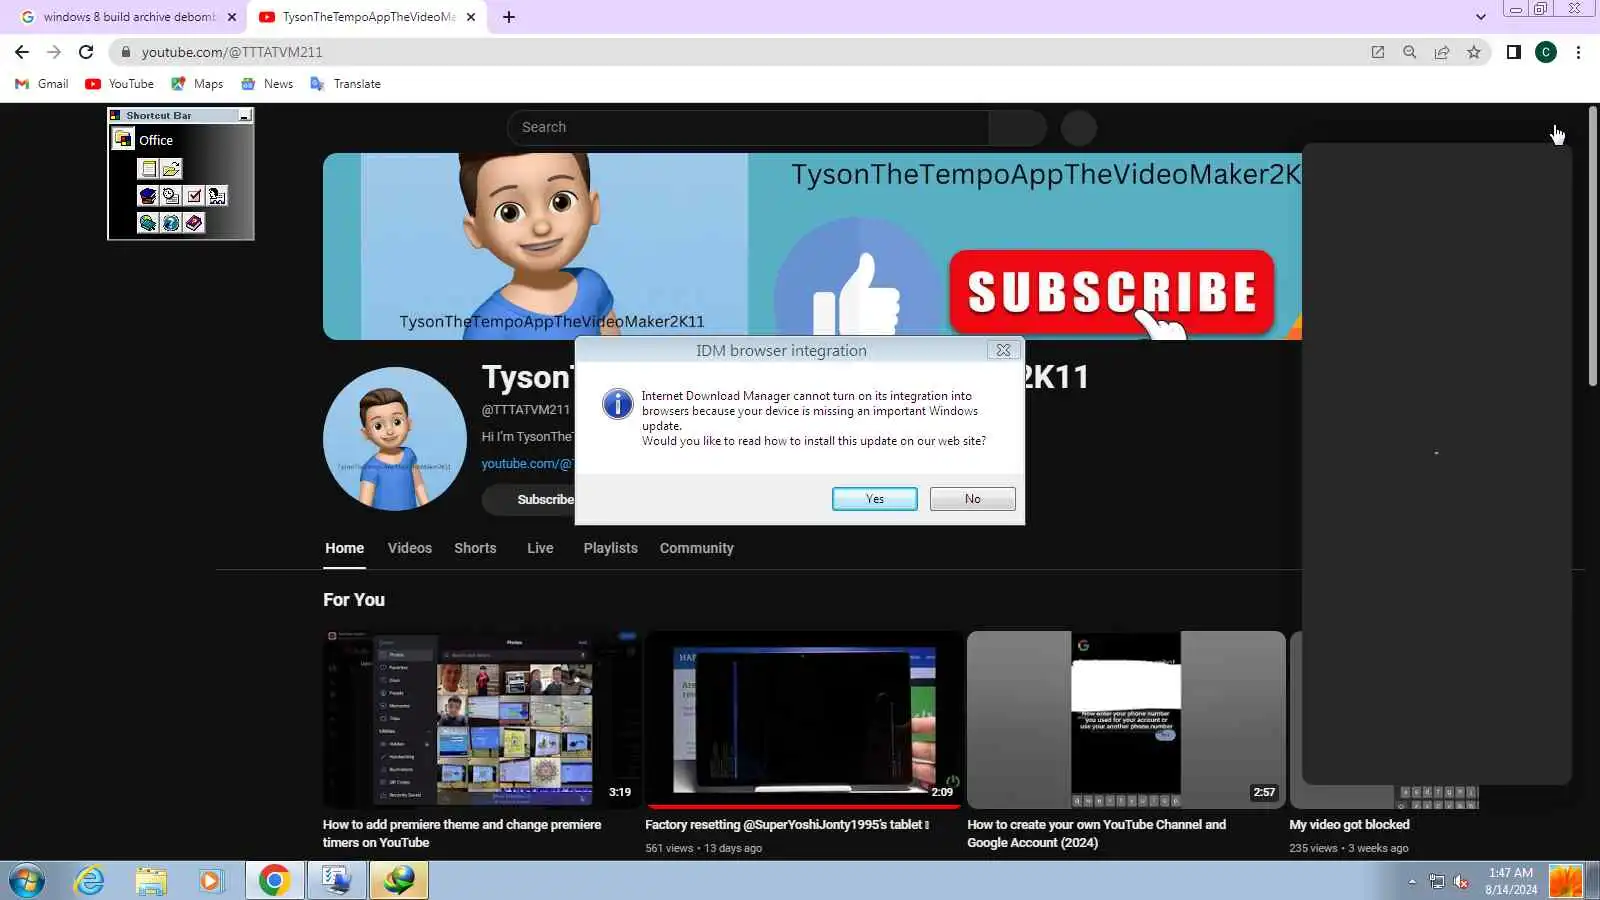Open Windows Explorer from taskbar
Viewport: 1600px width, 900px height.
[x=151, y=880]
